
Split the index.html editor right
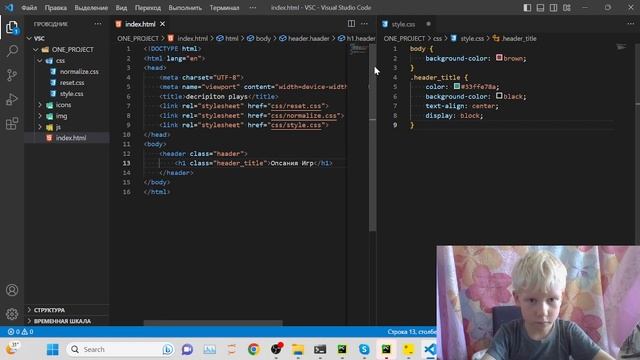(351, 24)
